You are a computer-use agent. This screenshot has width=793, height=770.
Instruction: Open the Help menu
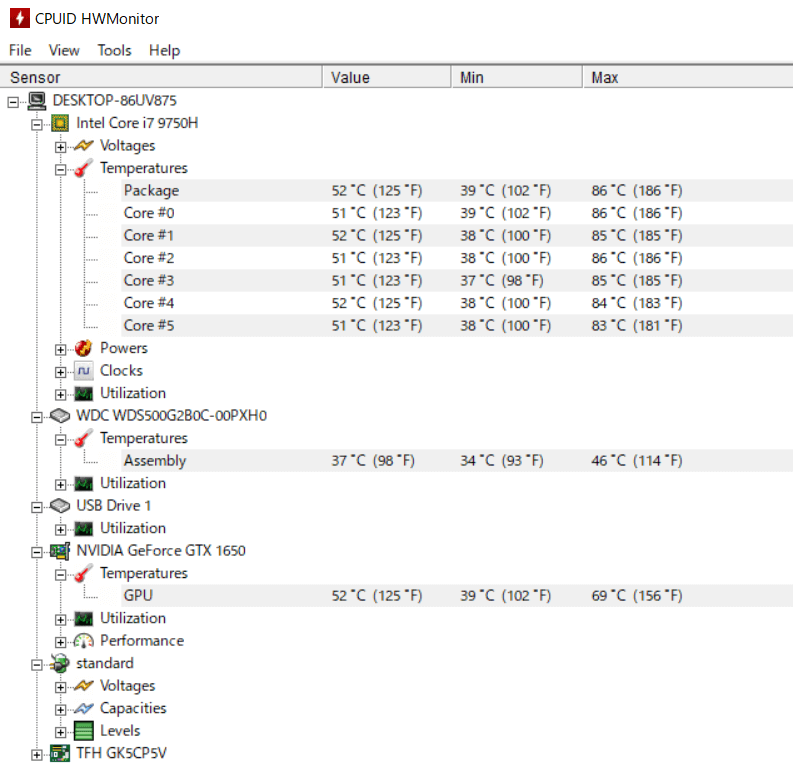pos(164,51)
